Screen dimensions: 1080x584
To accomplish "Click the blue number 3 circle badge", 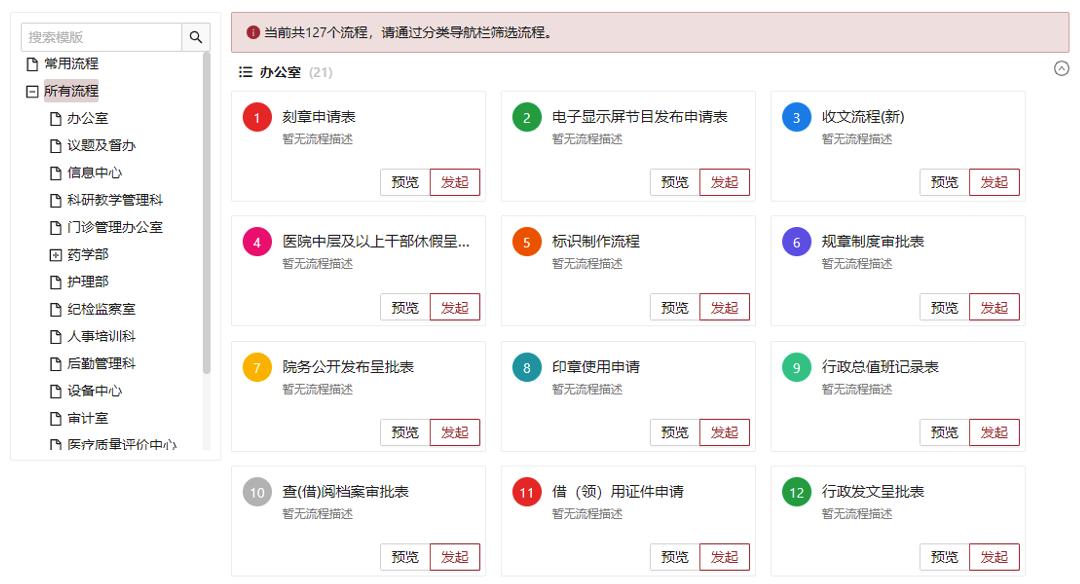I will [x=796, y=117].
